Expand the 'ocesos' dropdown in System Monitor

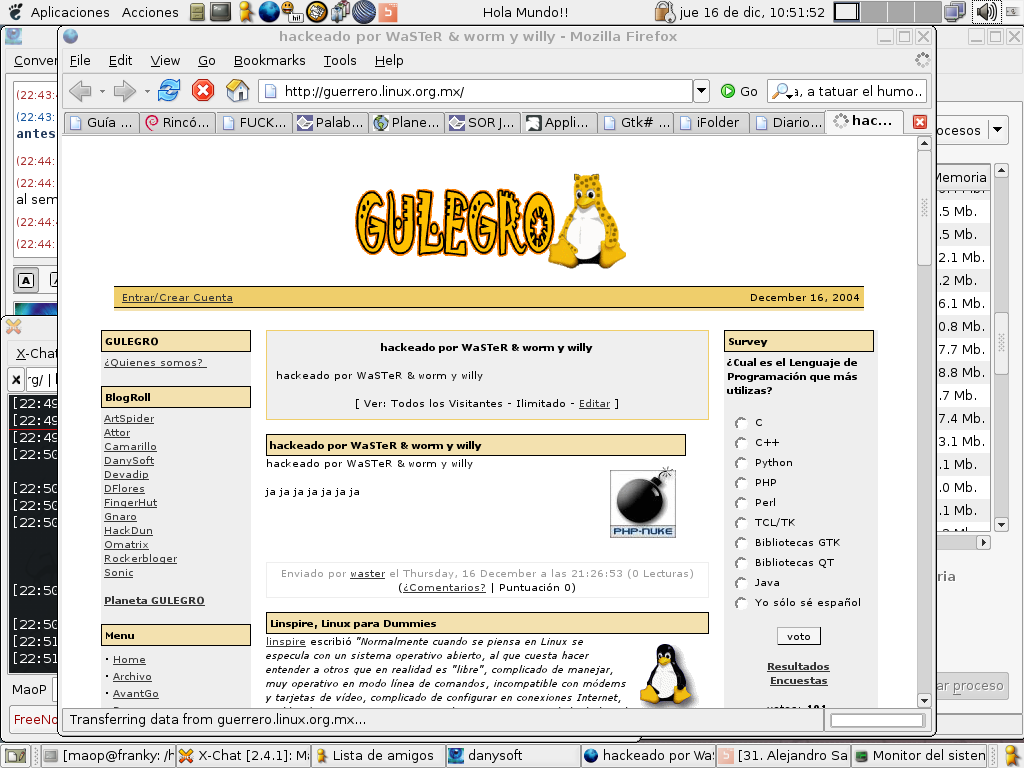pos(997,130)
